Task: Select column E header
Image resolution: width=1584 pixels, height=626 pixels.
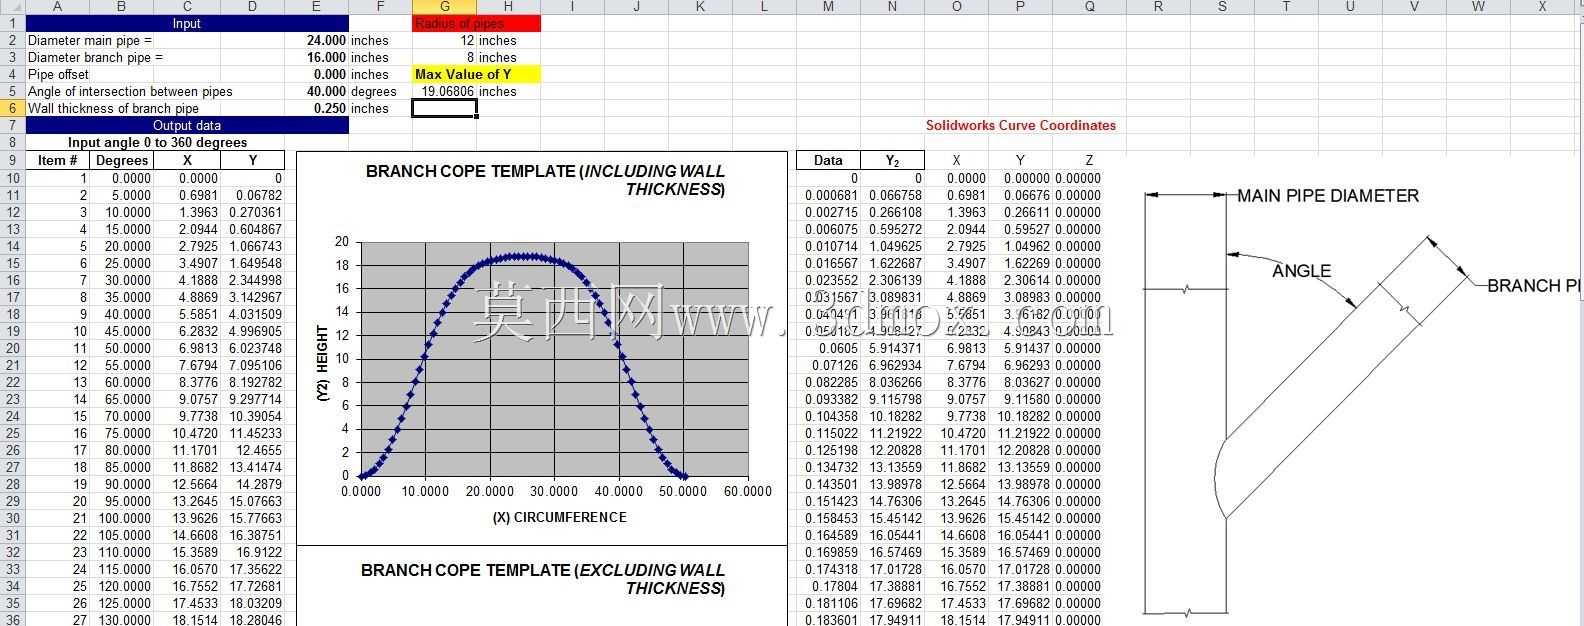Action: click(316, 7)
